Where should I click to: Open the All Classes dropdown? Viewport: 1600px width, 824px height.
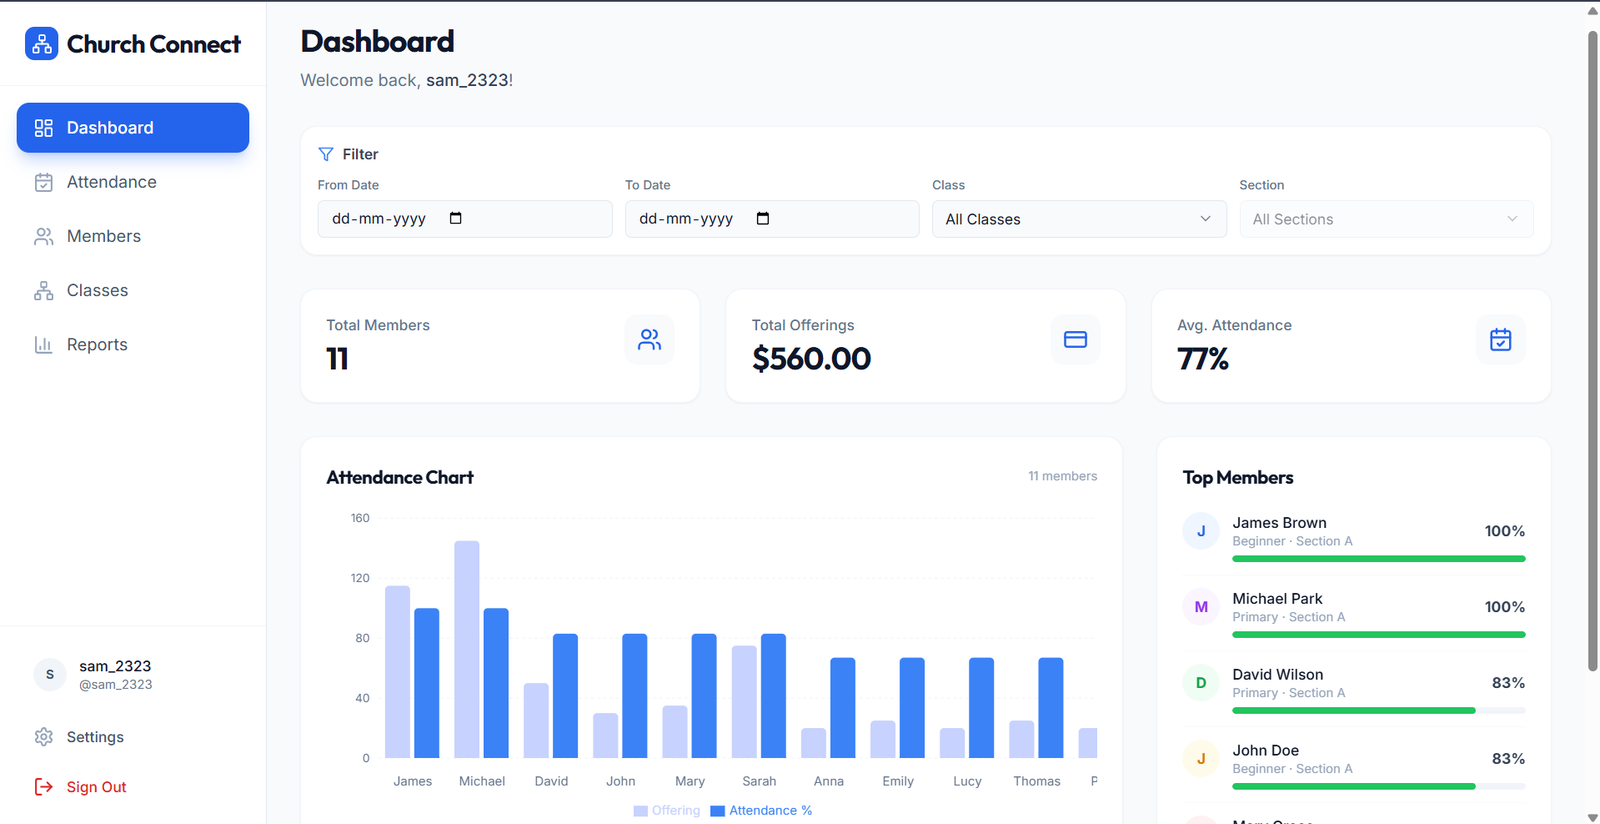[x=1079, y=219]
